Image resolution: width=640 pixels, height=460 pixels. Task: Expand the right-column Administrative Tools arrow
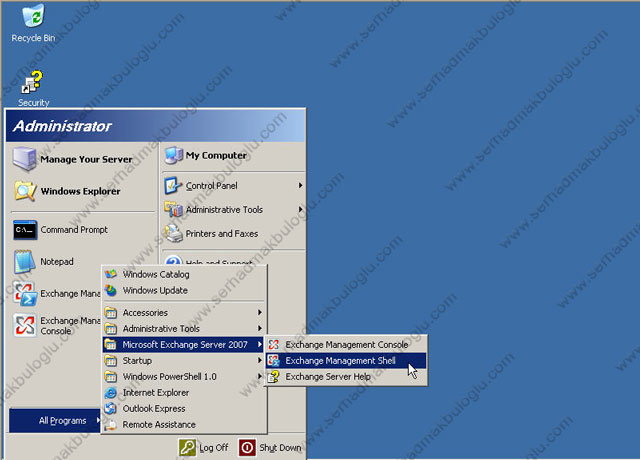(300, 209)
